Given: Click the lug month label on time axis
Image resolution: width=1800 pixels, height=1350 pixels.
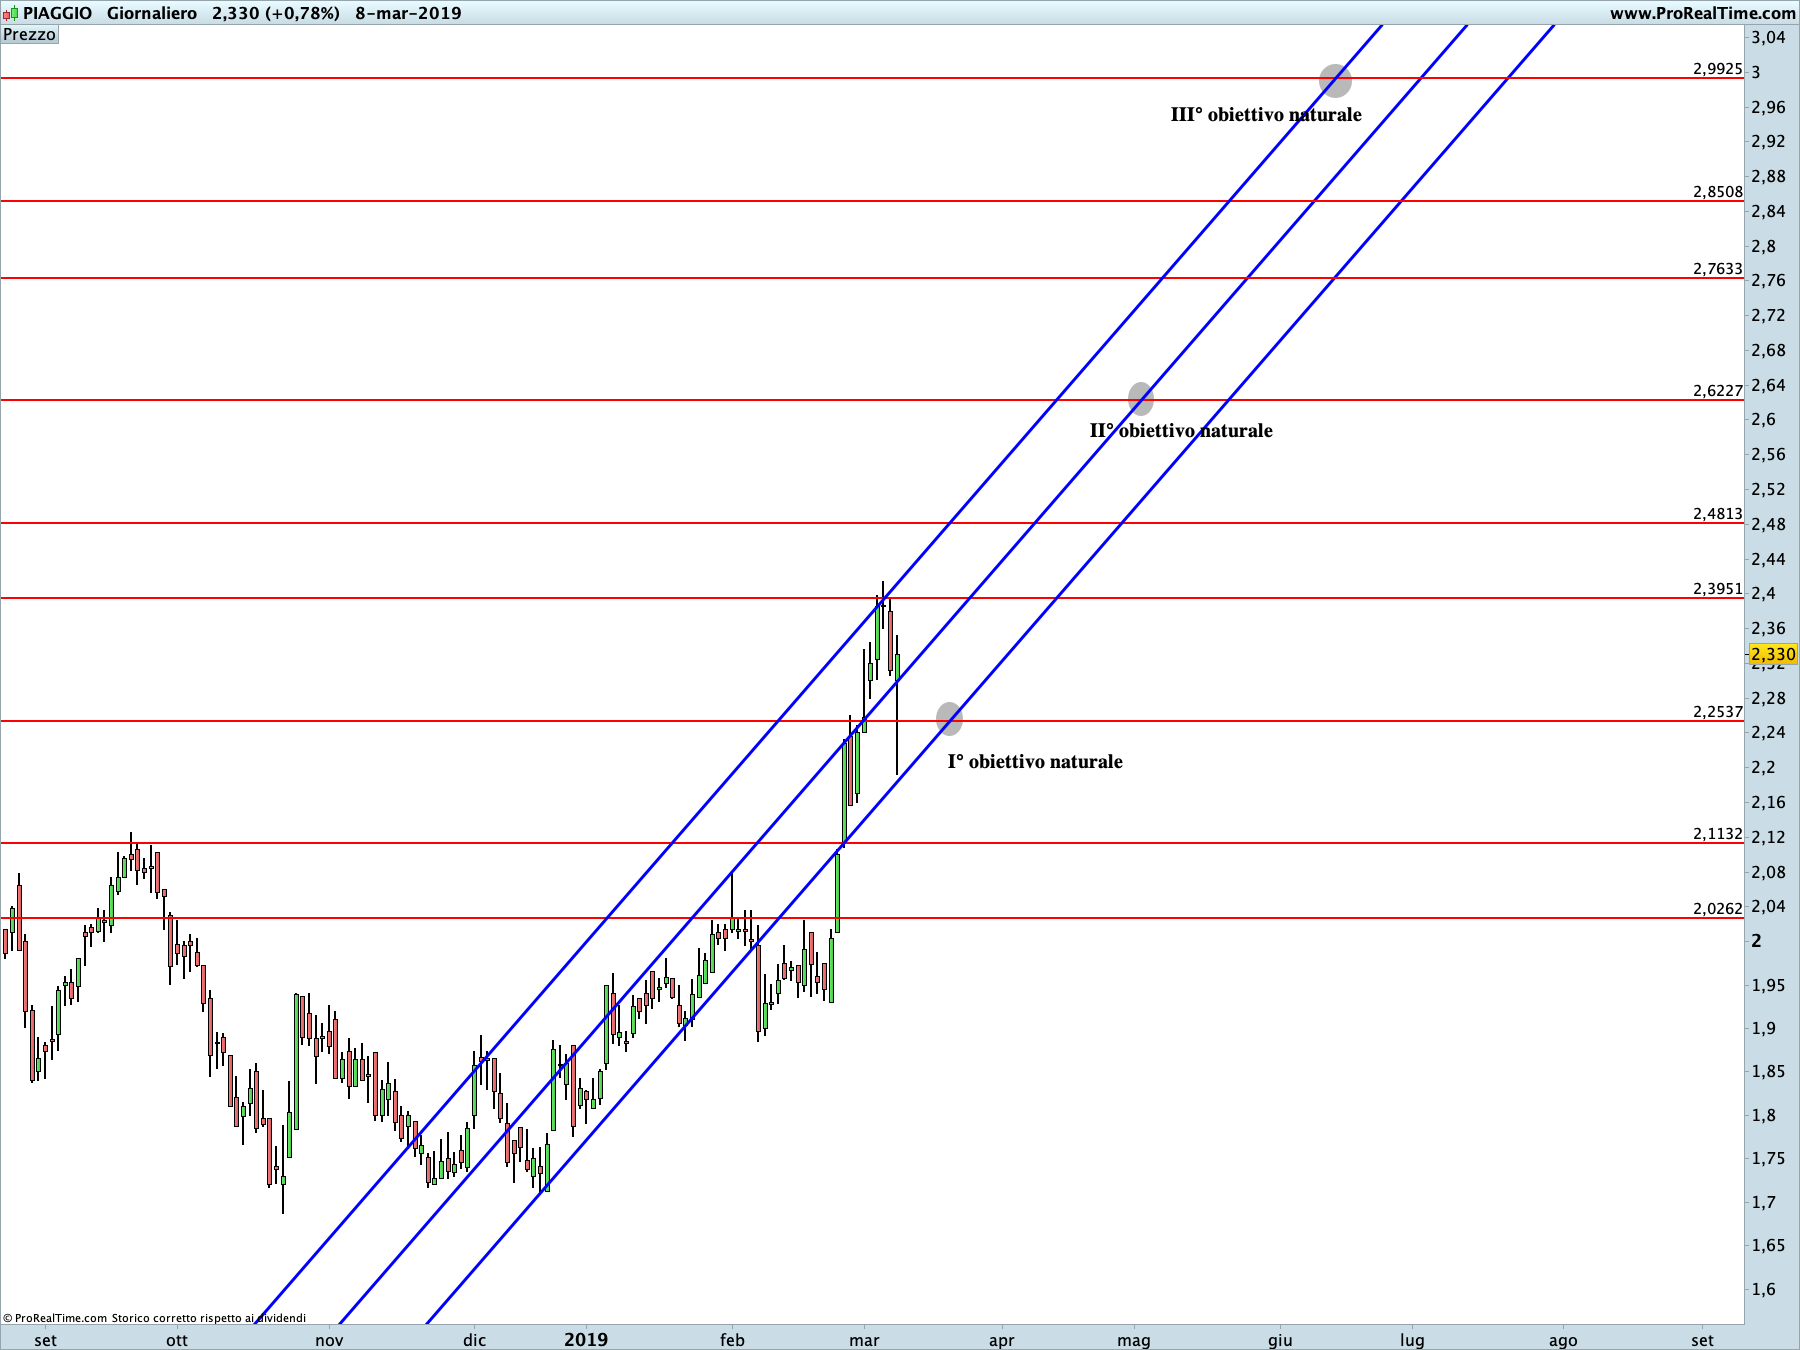Looking at the screenshot, I should [x=1412, y=1340].
